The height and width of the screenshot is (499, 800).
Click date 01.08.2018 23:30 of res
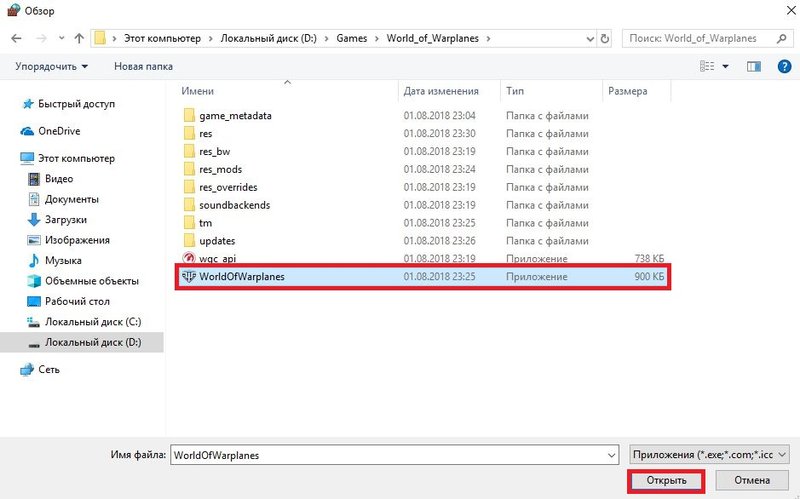(x=439, y=133)
